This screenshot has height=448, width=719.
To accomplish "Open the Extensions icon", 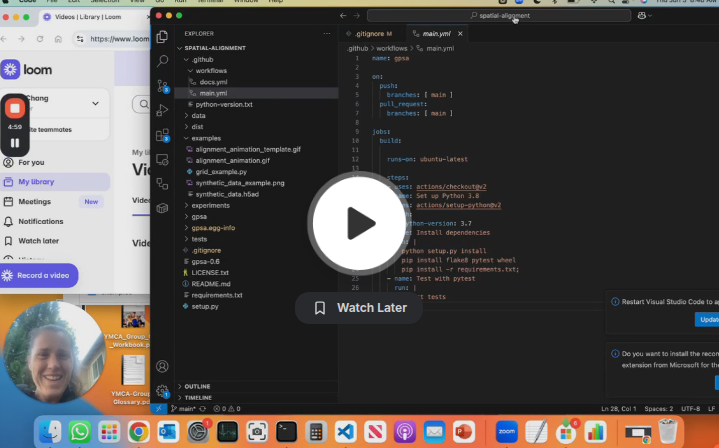I will pyautogui.click(x=162, y=135).
